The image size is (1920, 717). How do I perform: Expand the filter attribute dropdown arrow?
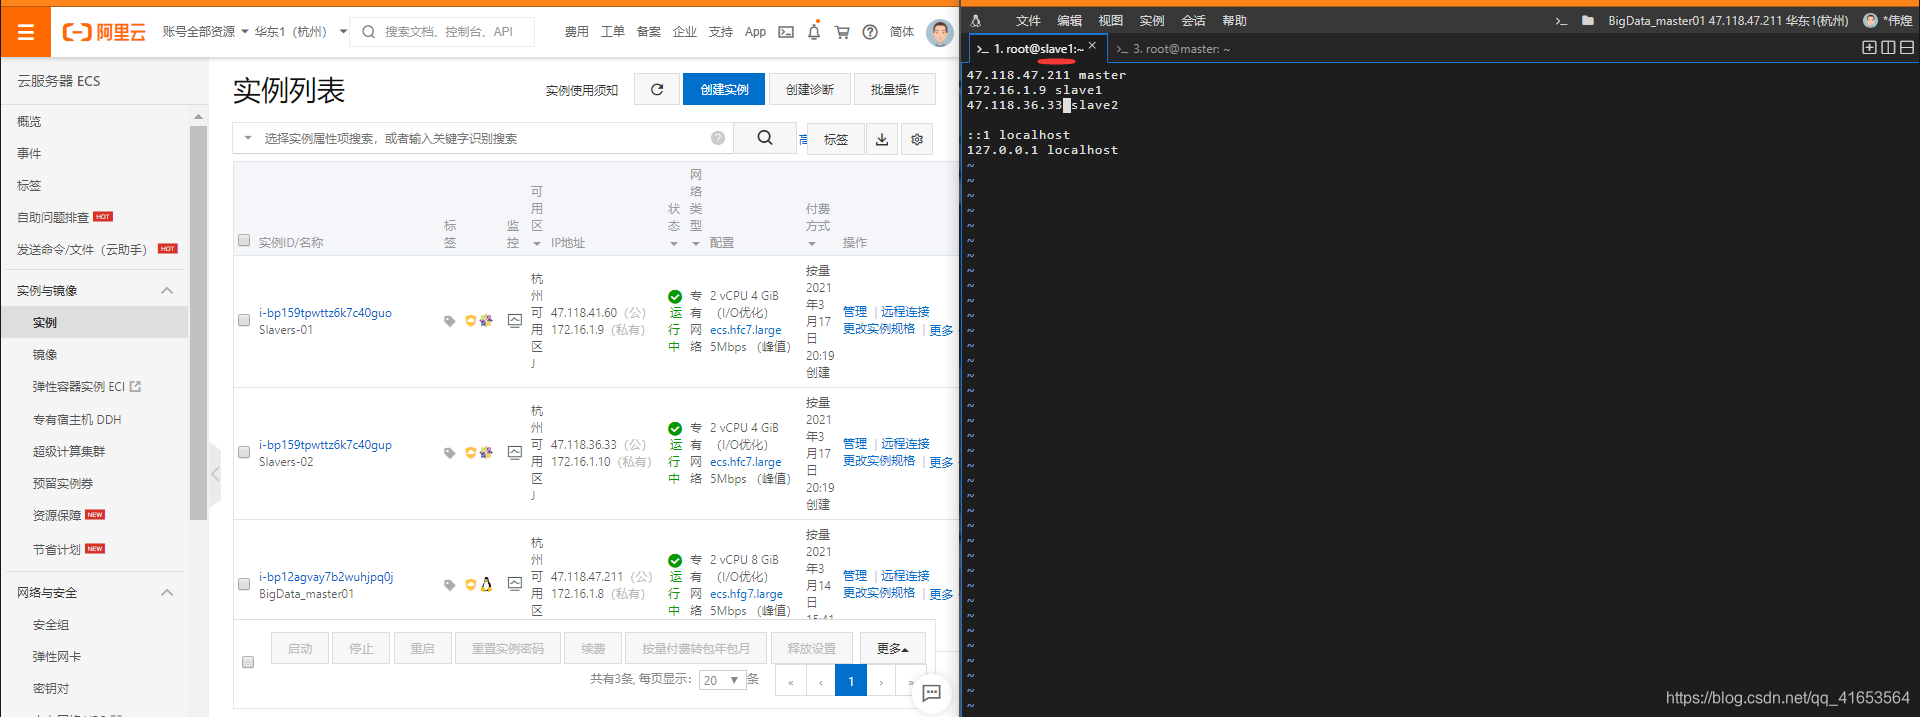coord(248,138)
